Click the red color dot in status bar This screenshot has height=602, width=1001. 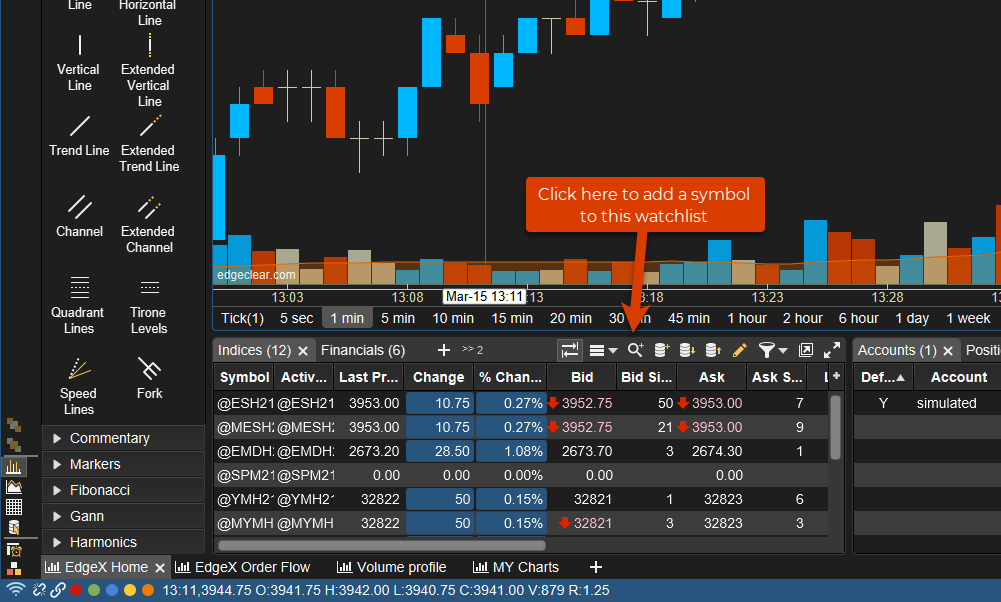pos(76,590)
